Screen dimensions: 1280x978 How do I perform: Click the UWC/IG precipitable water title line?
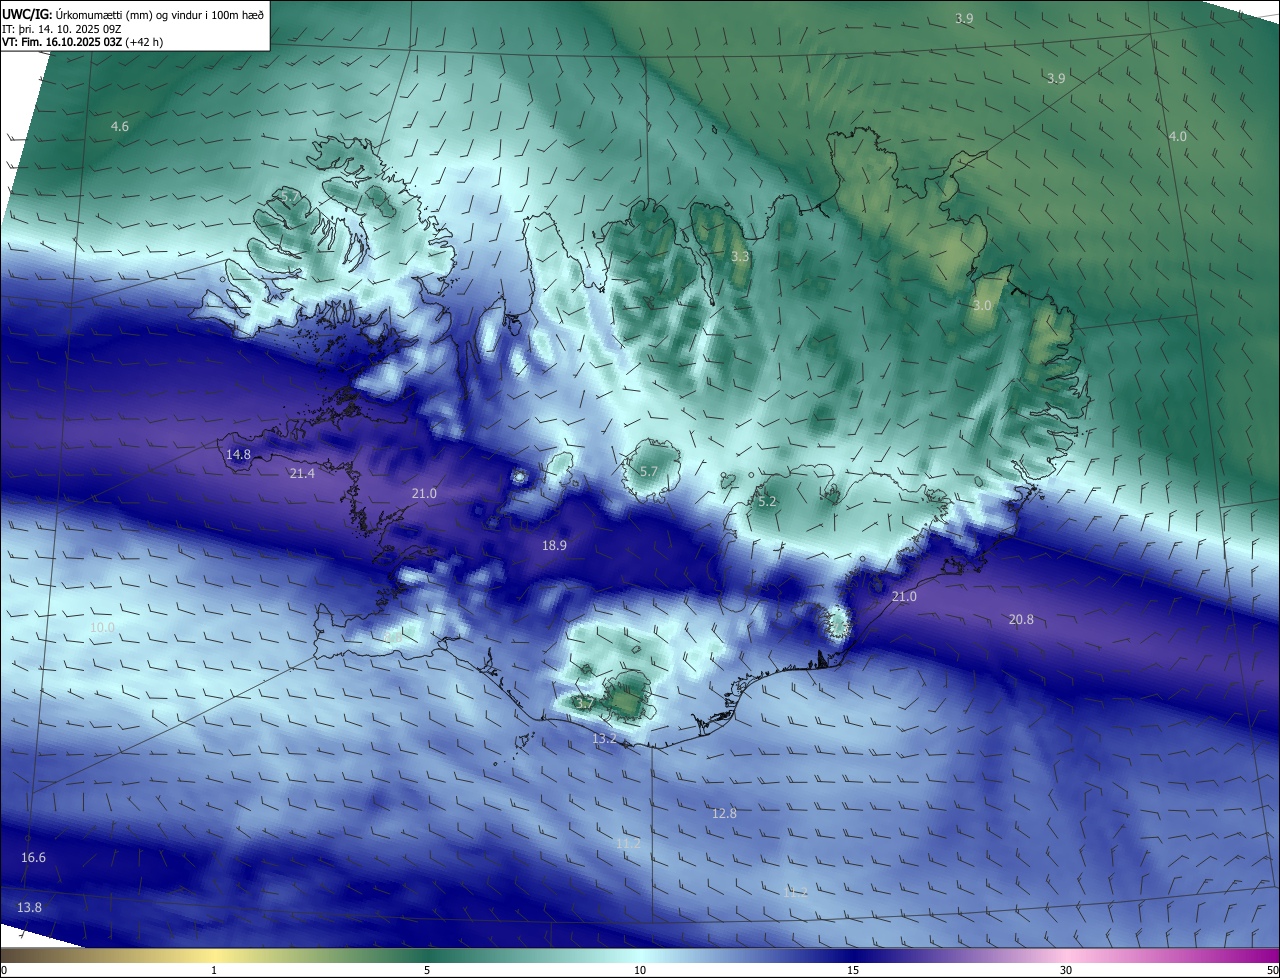[133, 15]
